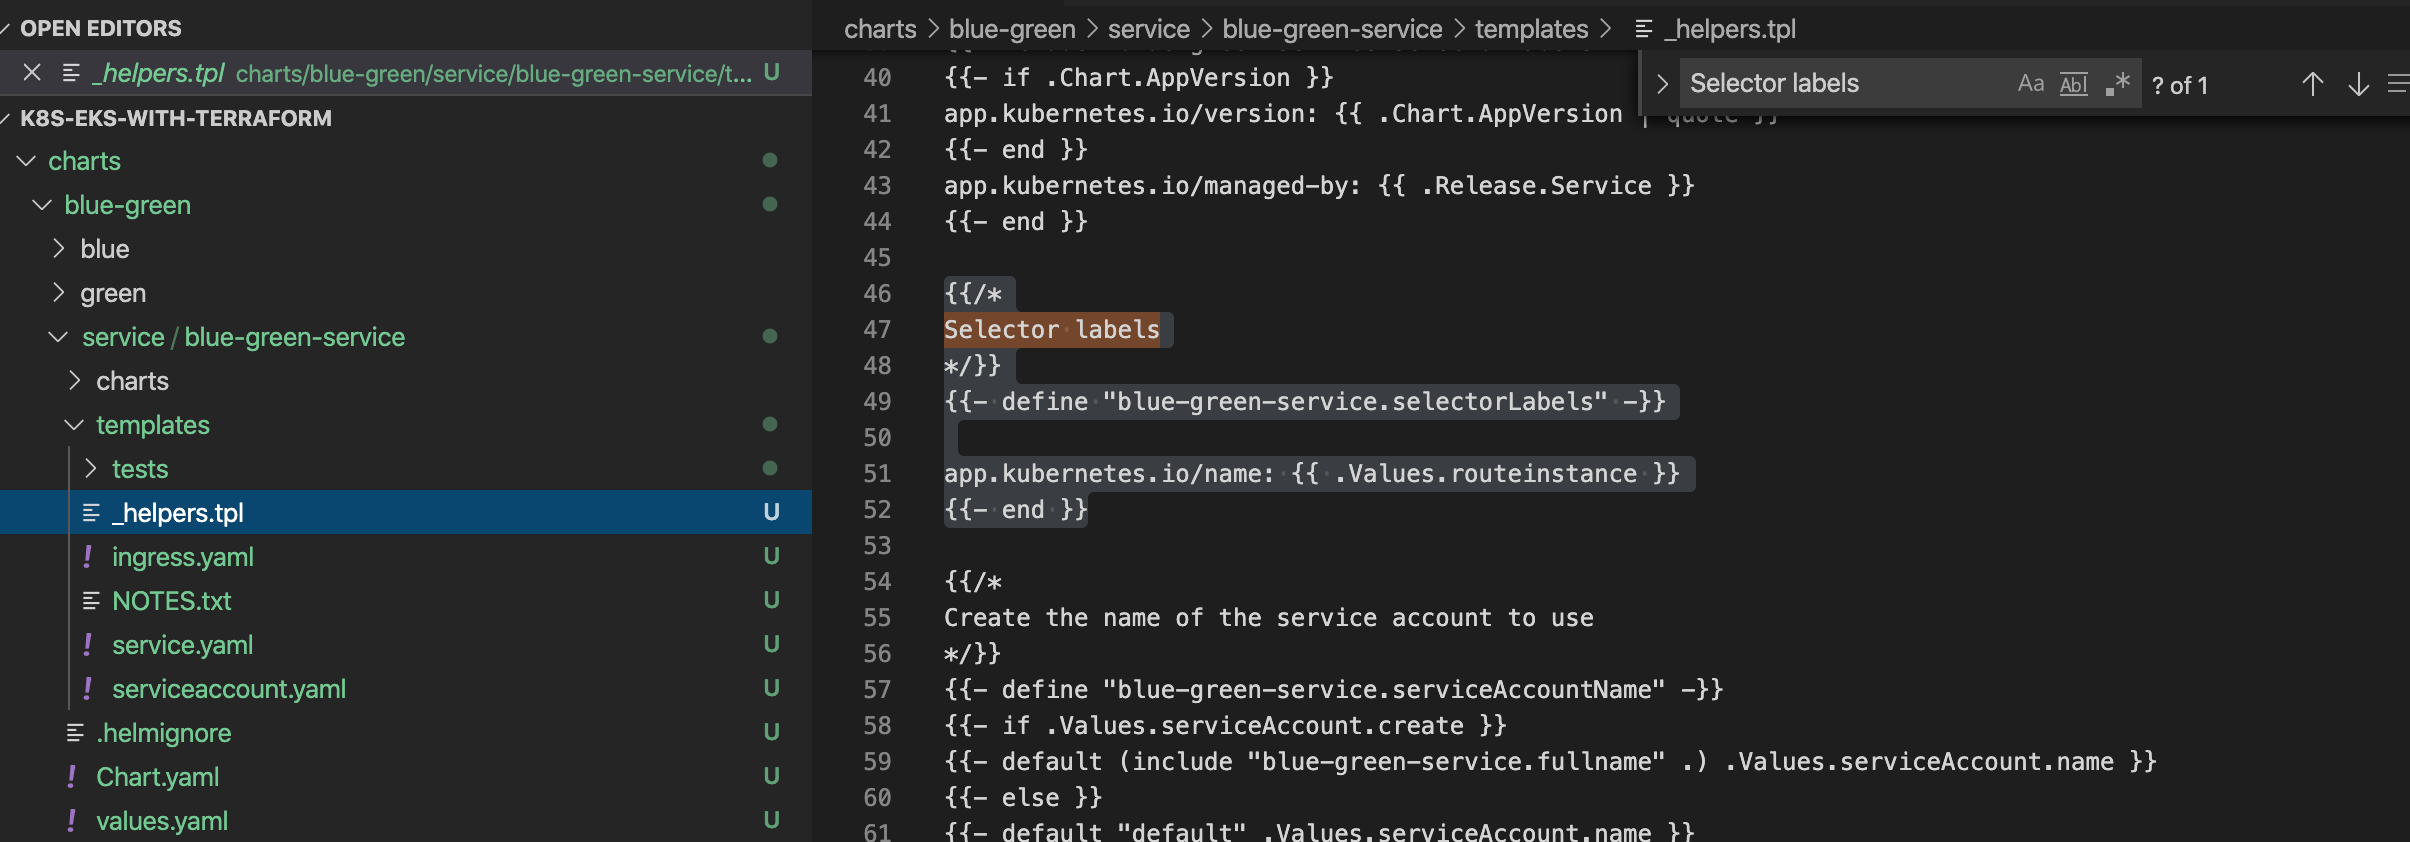
Task: Click the Selector labels search field
Action: (1840, 84)
